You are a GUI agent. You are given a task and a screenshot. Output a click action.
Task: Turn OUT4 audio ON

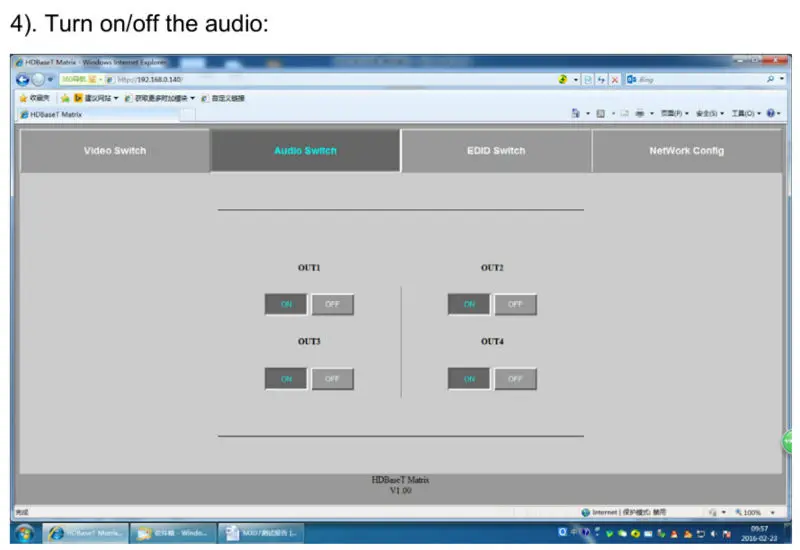tap(469, 379)
